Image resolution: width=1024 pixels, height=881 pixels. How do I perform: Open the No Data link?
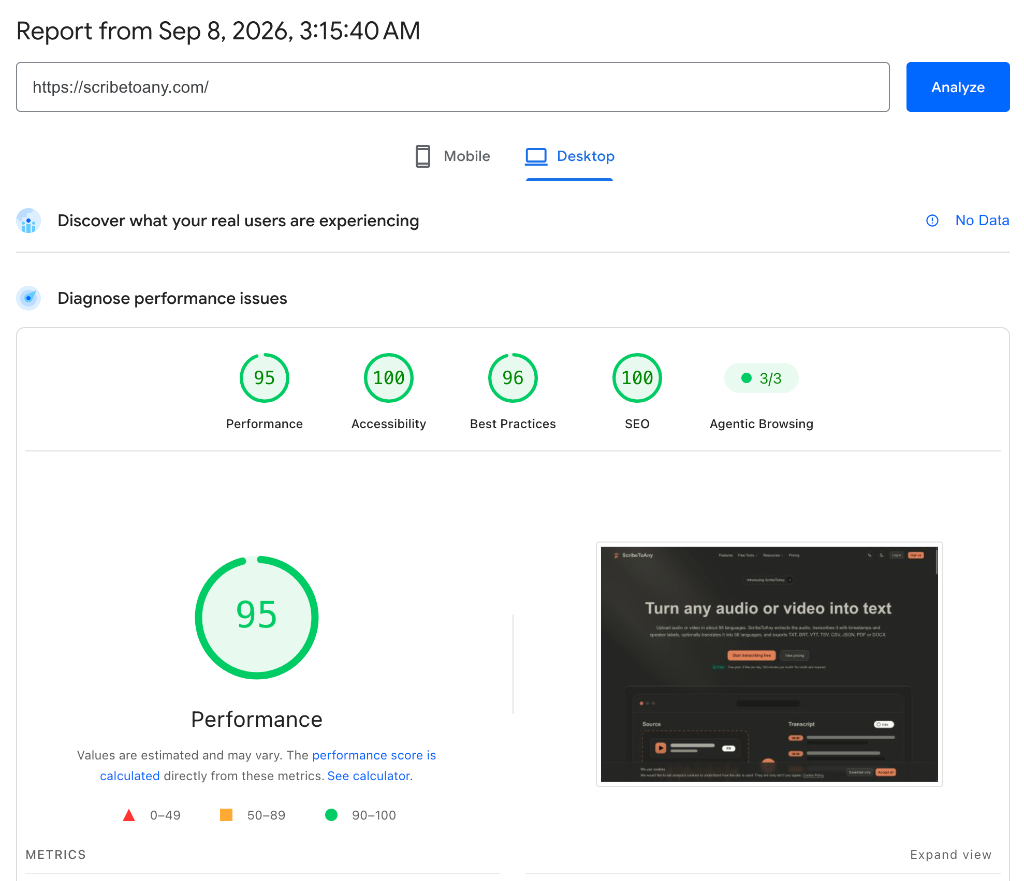(x=982, y=221)
